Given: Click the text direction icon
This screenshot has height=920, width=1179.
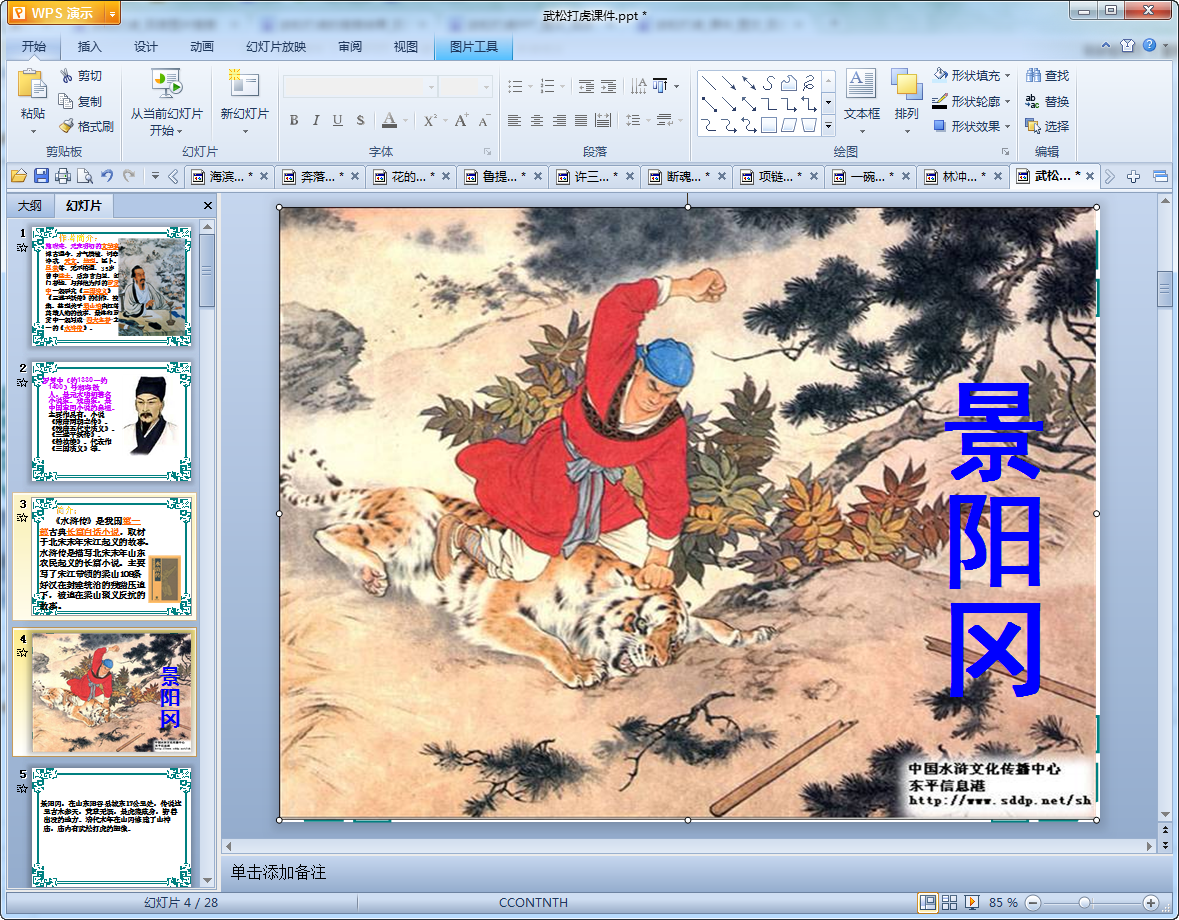Looking at the screenshot, I should click(638, 86).
